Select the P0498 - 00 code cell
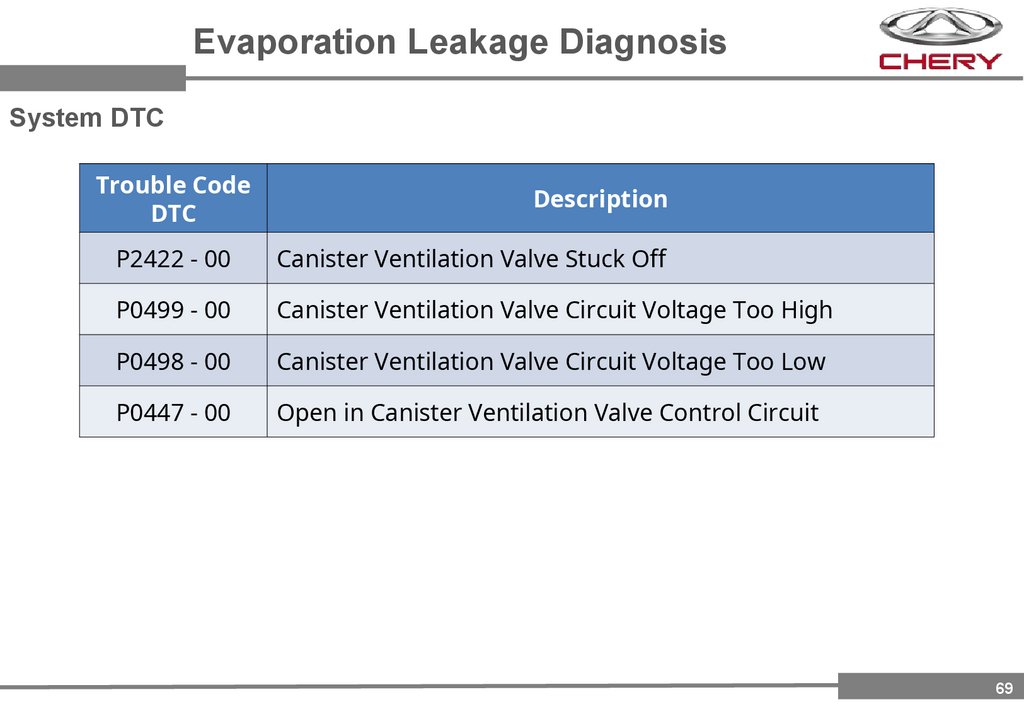This screenshot has width=1024, height=709. [173, 361]
